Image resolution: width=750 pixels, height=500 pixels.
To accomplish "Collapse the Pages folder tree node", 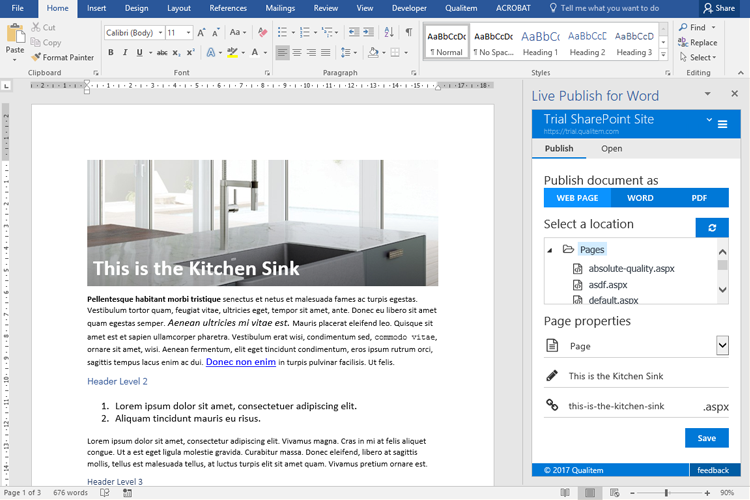I will [550, 250].
